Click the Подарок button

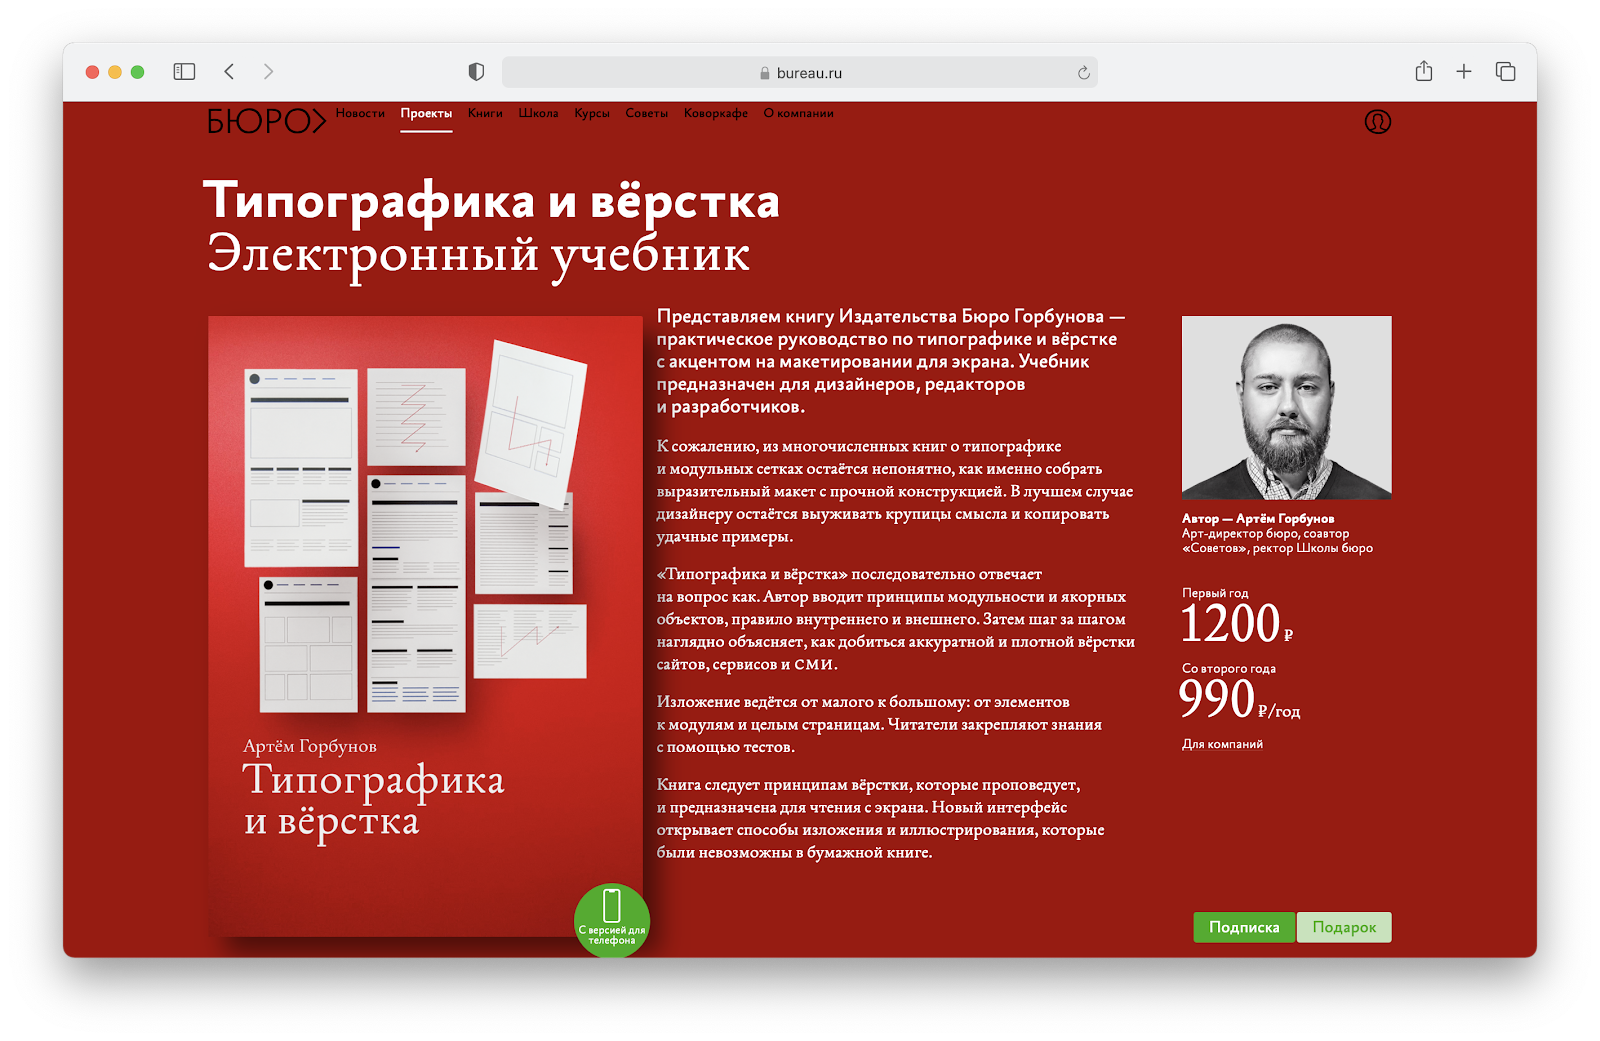(1344, 927)
